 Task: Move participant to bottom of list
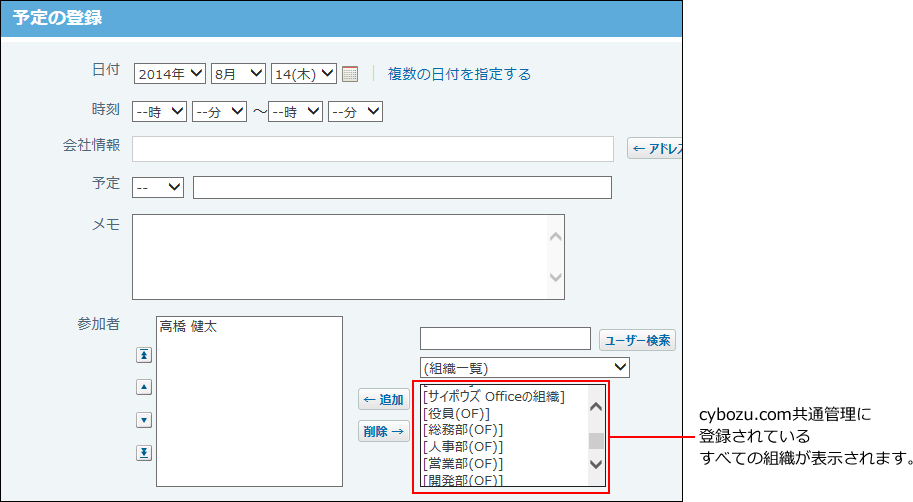coord(144,453)
